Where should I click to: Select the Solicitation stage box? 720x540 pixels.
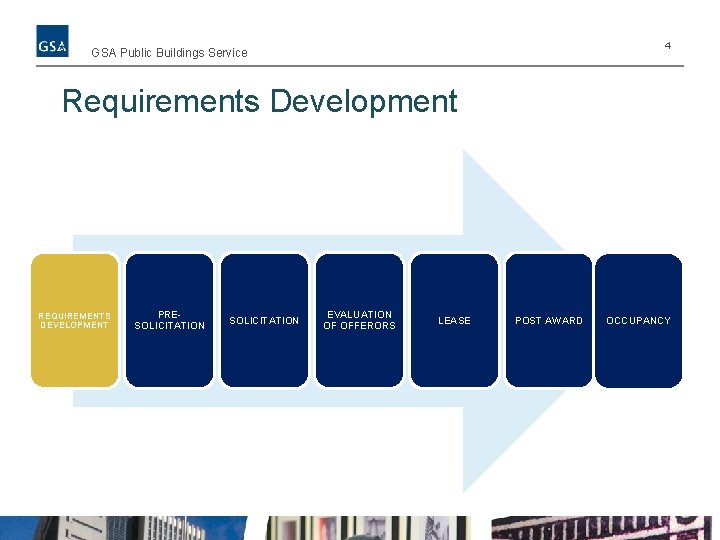click(264, 321)
